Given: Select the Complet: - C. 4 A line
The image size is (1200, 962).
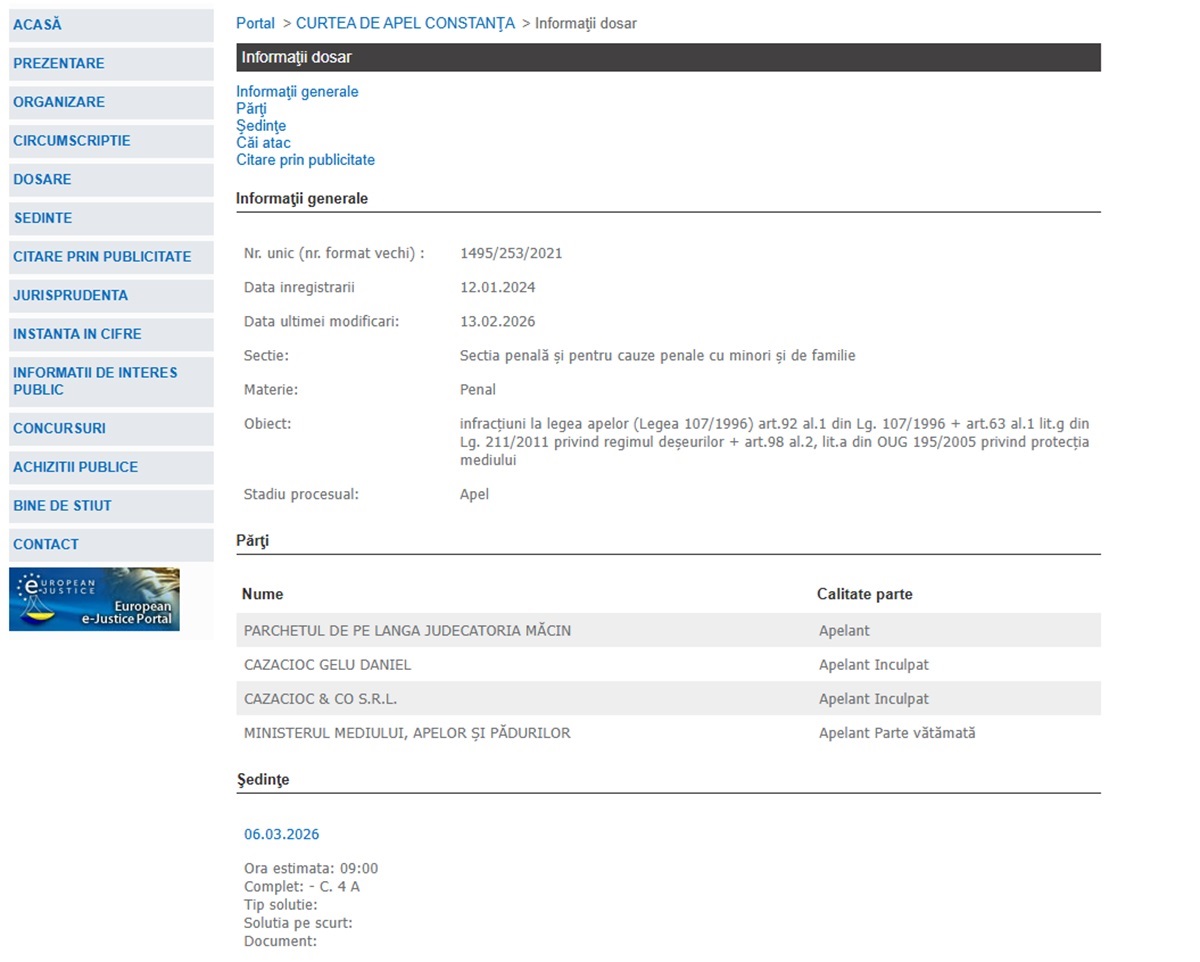Looking at the screenshot, I should pos(302,887).
